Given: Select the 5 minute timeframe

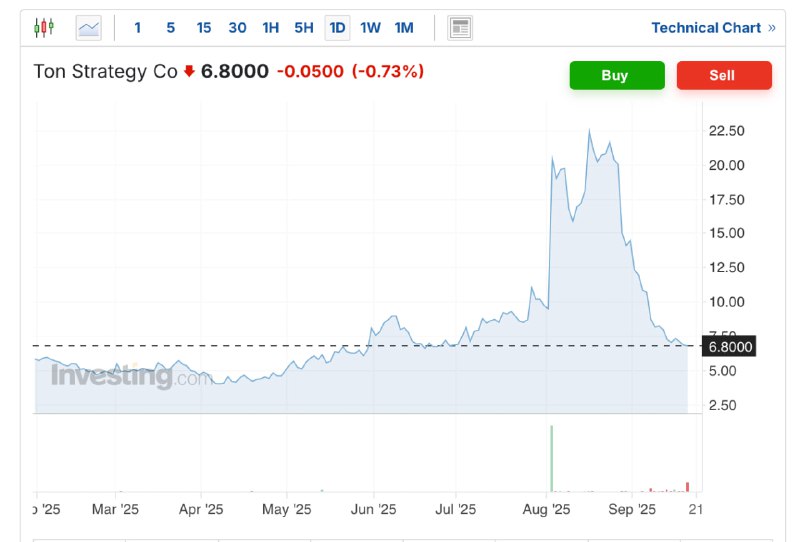Looking at the screenshot, I should (170, 28).
